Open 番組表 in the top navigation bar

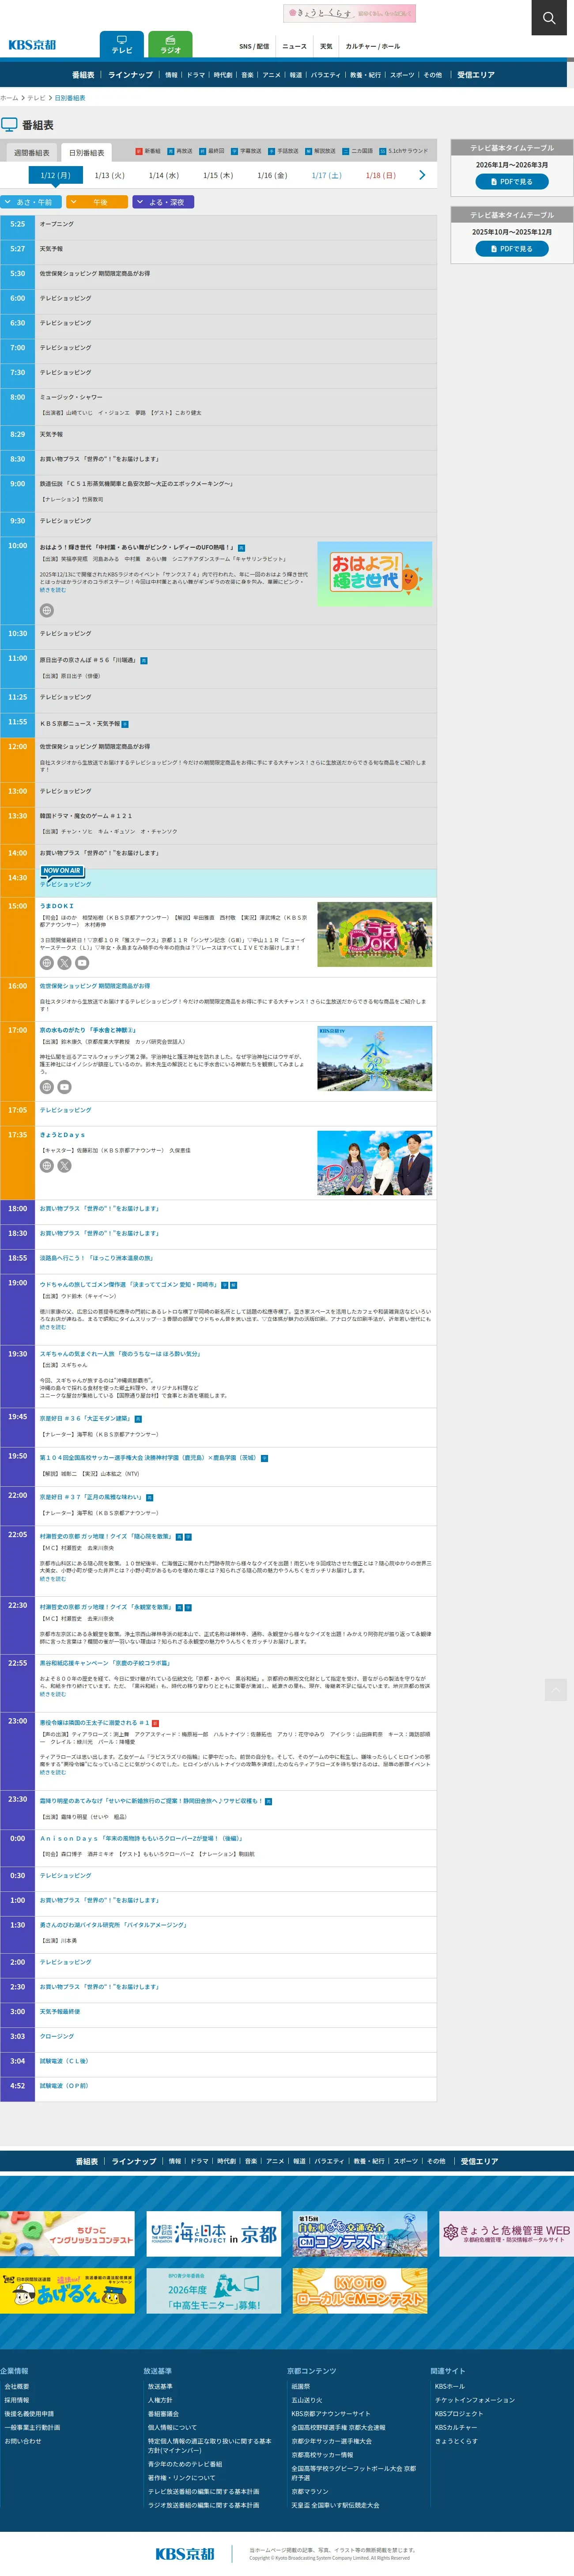pos(83,75)
